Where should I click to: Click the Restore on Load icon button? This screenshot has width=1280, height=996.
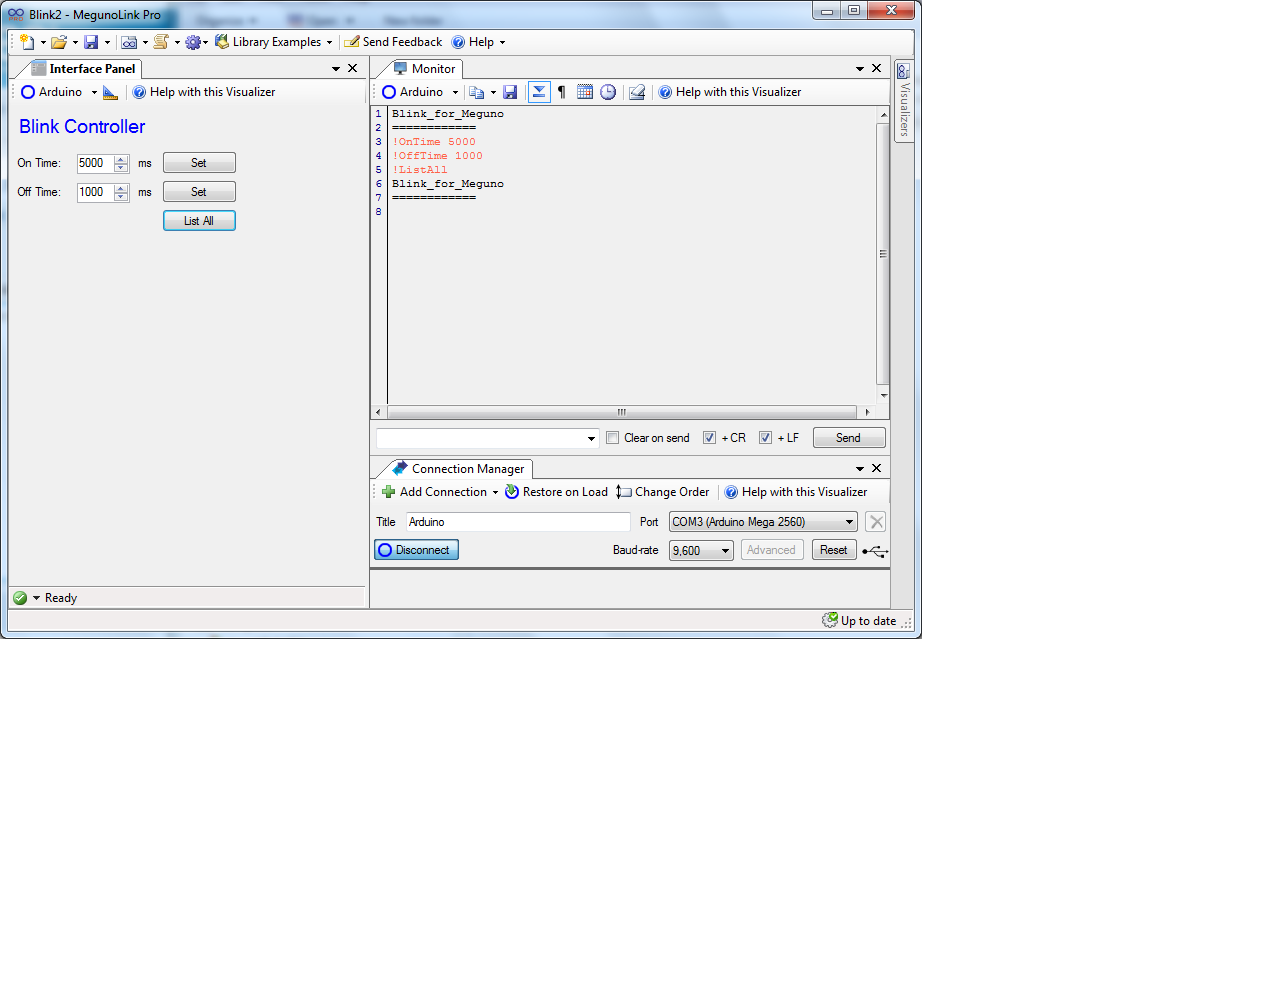[556, 492]
